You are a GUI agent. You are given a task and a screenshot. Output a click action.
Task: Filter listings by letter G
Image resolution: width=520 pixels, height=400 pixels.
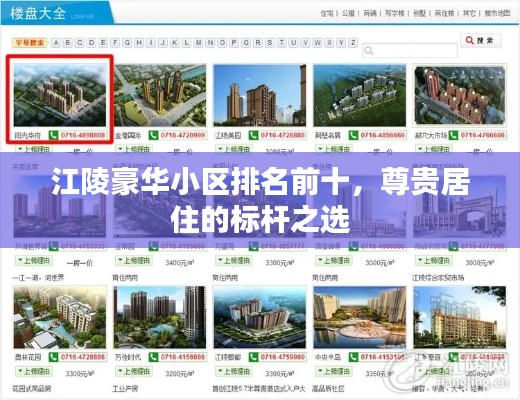(127, 43)
